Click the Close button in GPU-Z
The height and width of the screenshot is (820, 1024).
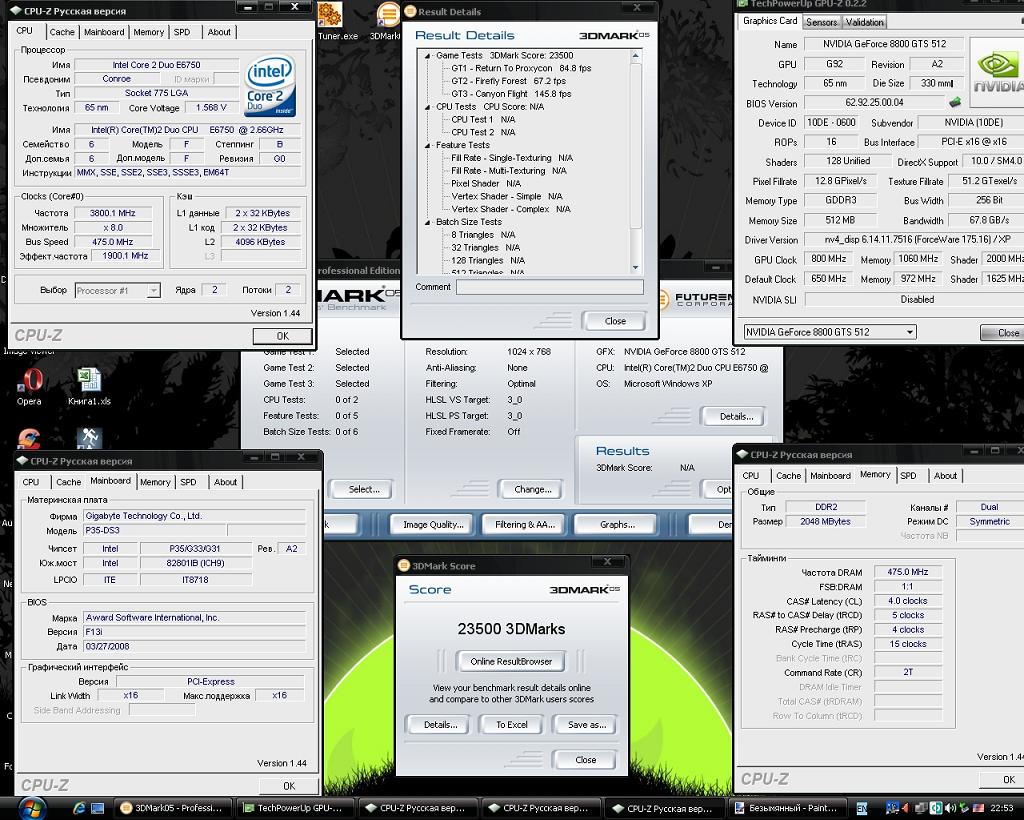tap(1004, 333)
